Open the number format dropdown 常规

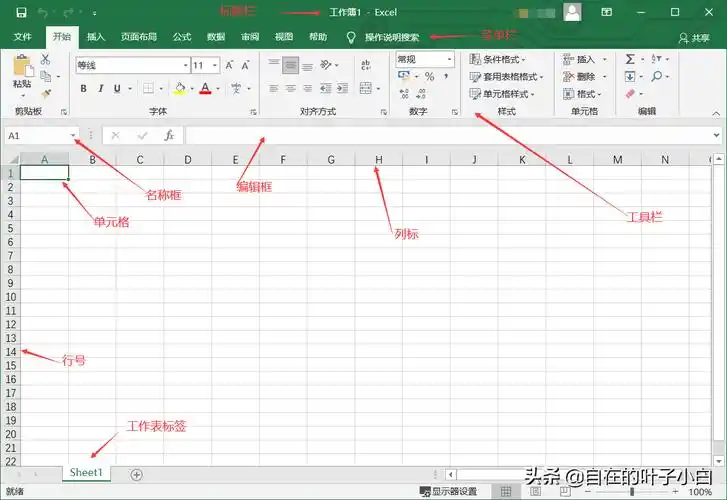tap(449, 59)
